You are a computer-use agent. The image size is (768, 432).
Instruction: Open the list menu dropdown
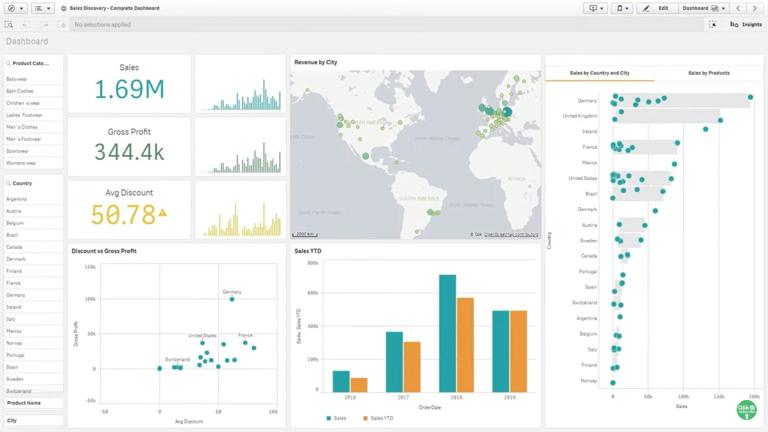[43, 8]
